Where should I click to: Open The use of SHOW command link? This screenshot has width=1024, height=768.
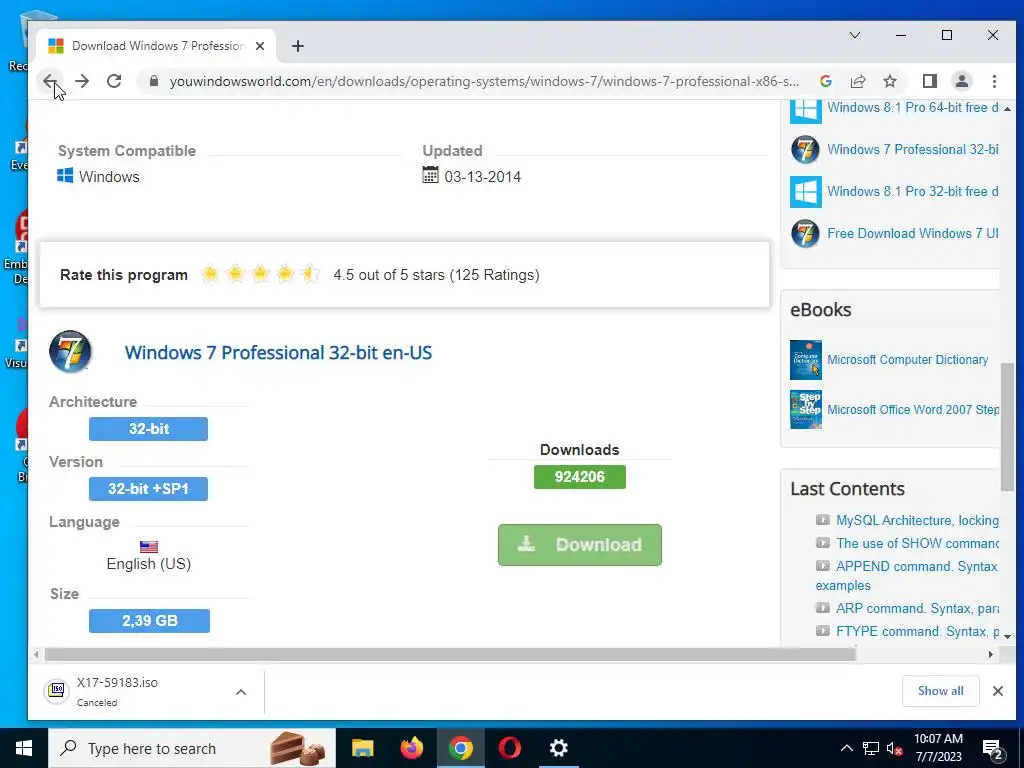917,543
